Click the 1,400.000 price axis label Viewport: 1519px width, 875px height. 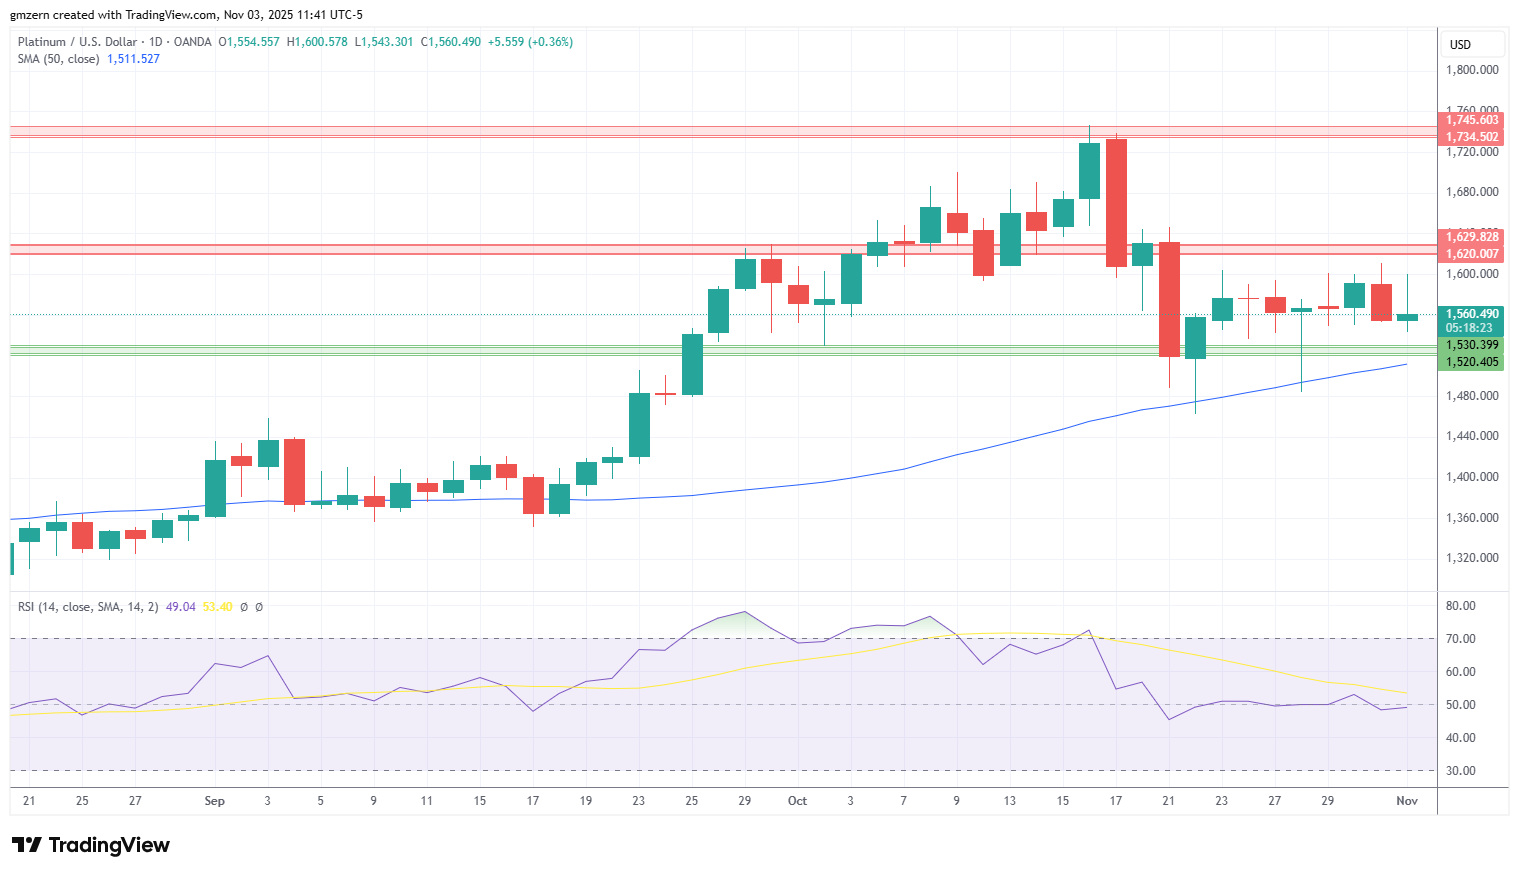click(1472, 477)
